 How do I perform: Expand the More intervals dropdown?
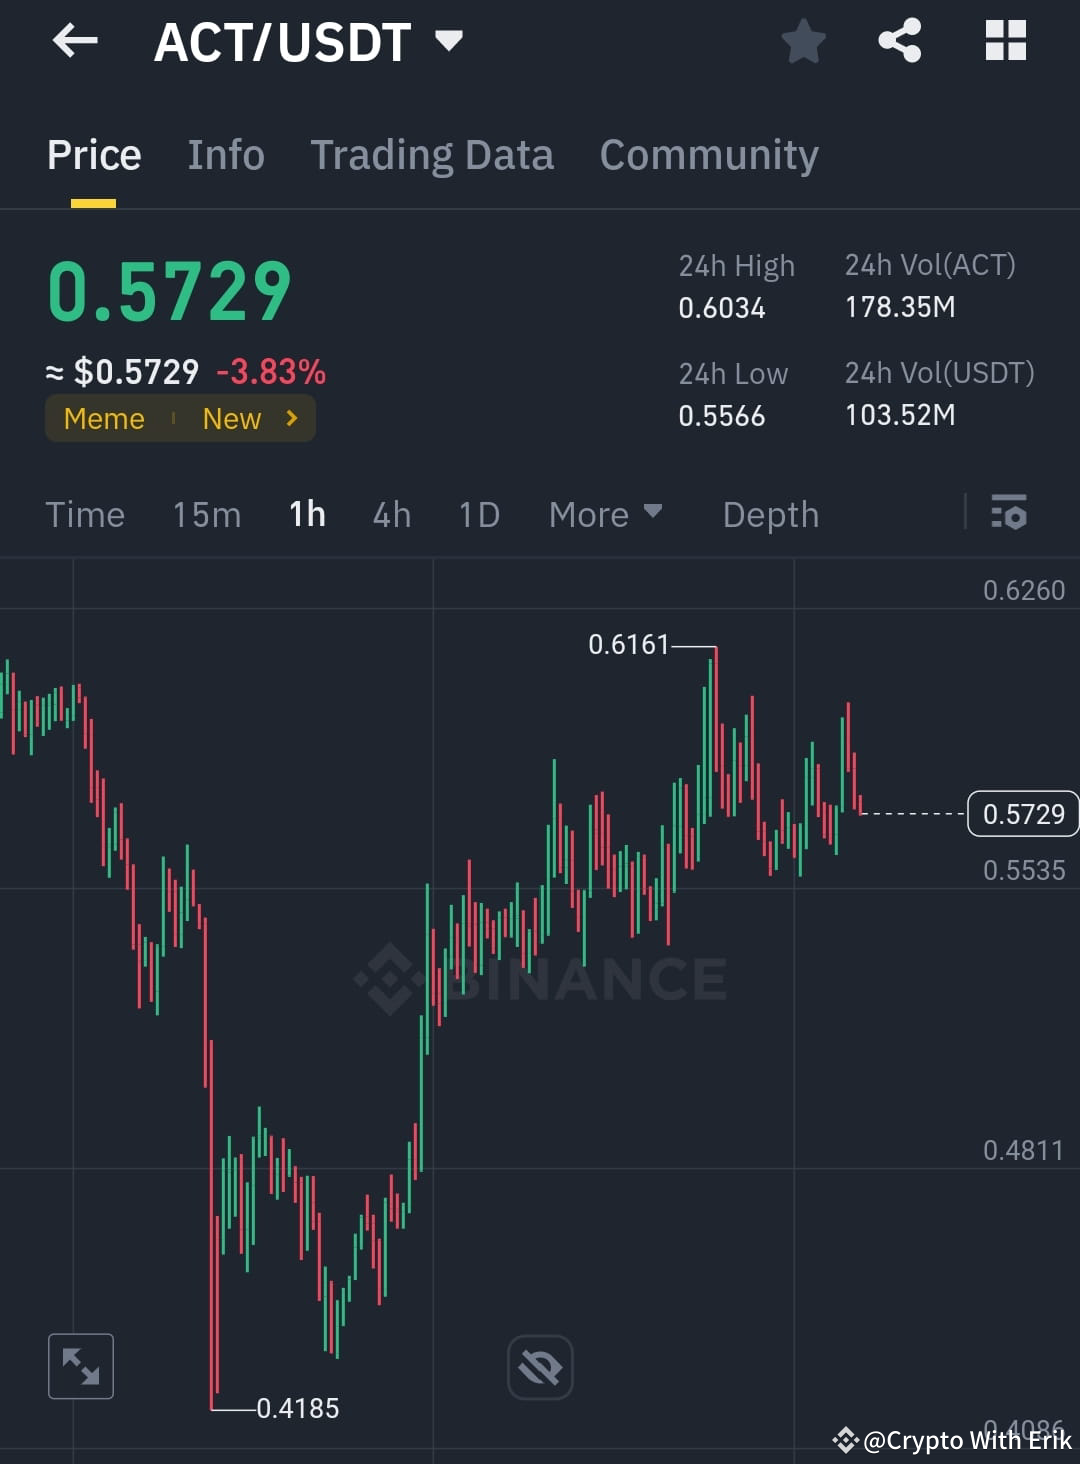tap(605, 514)
